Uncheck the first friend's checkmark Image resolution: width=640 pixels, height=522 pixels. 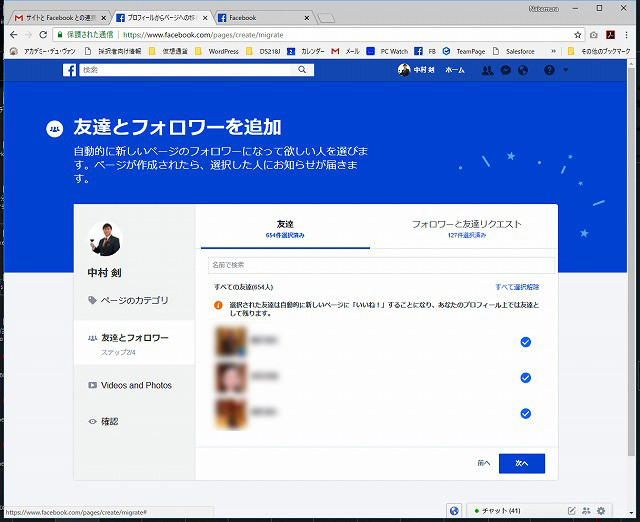[525, 342]
